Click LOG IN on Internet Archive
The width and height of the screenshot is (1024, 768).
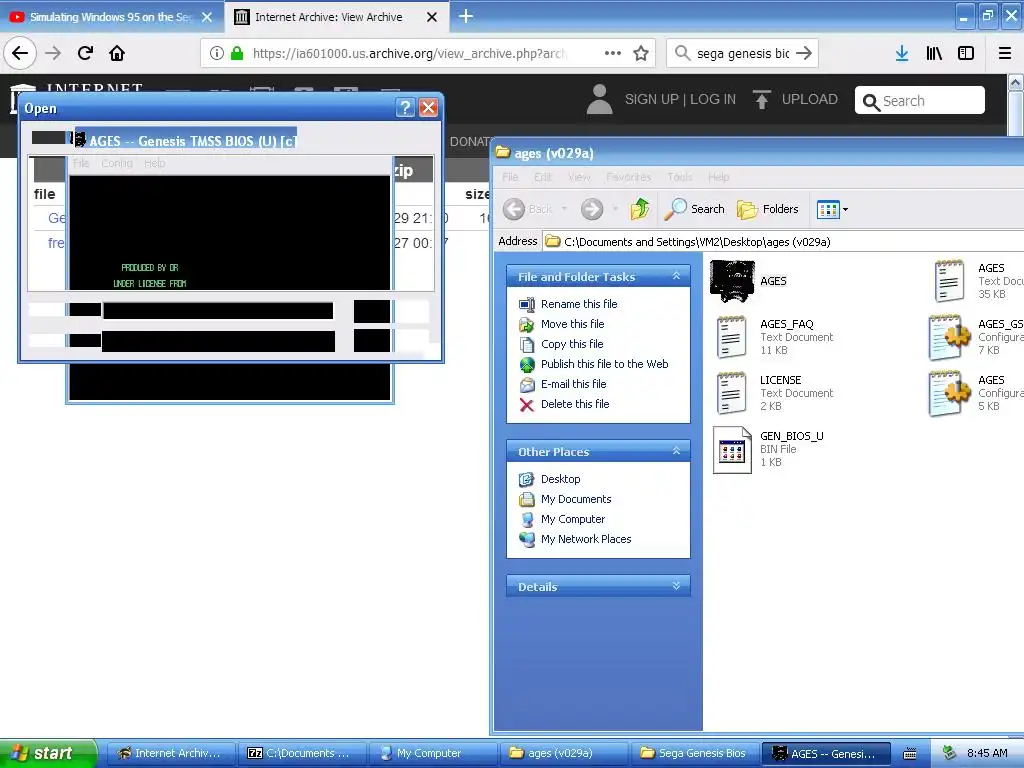713,99
